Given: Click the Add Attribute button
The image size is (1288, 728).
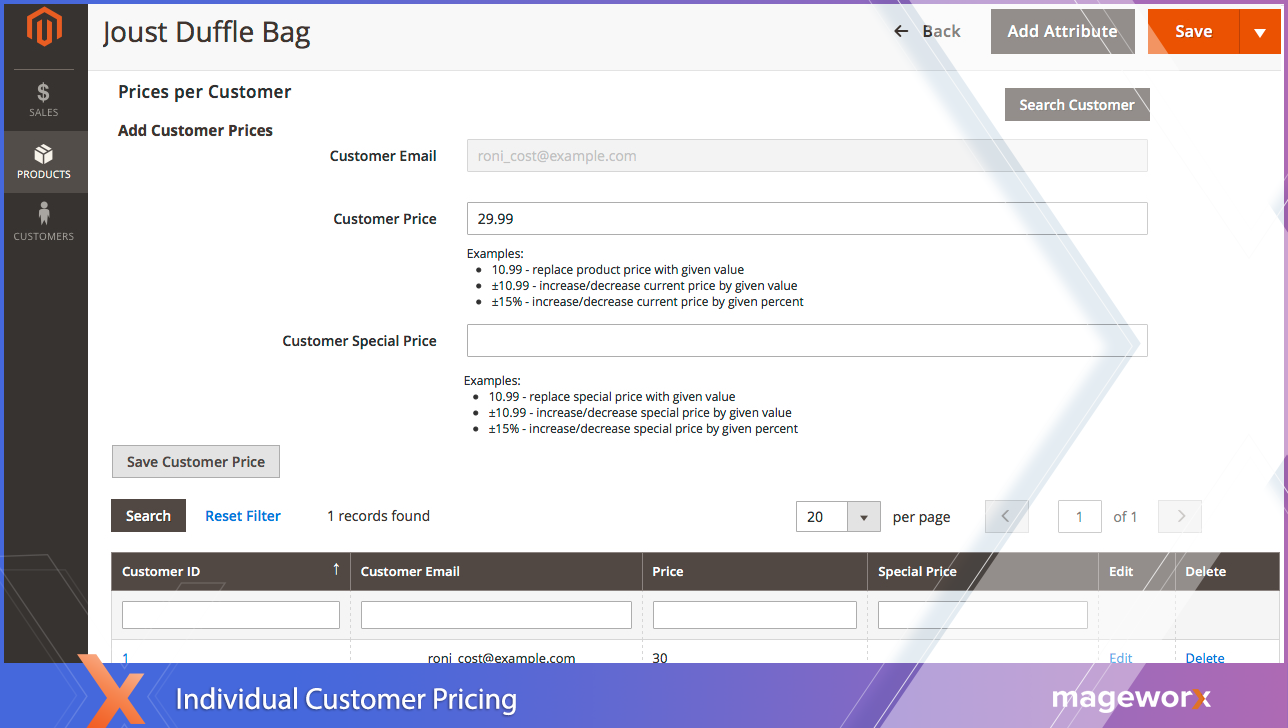Looking at the screenshot, I should [x=1062, y=31].
